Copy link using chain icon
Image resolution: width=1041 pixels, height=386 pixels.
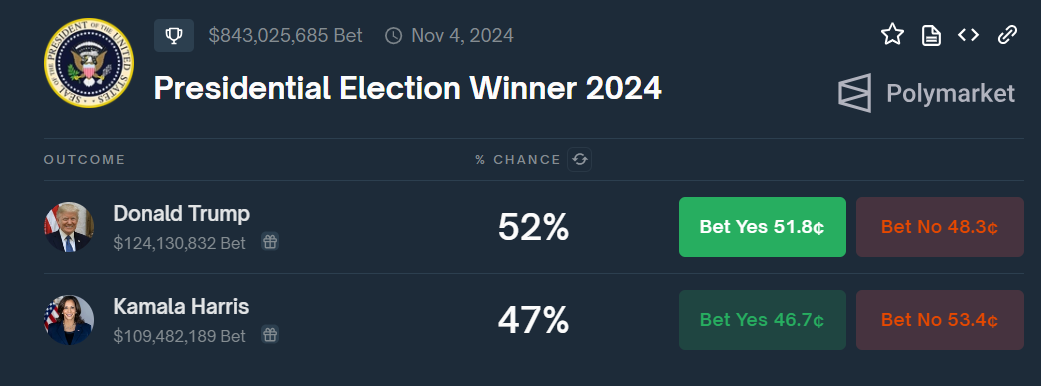1007,35
